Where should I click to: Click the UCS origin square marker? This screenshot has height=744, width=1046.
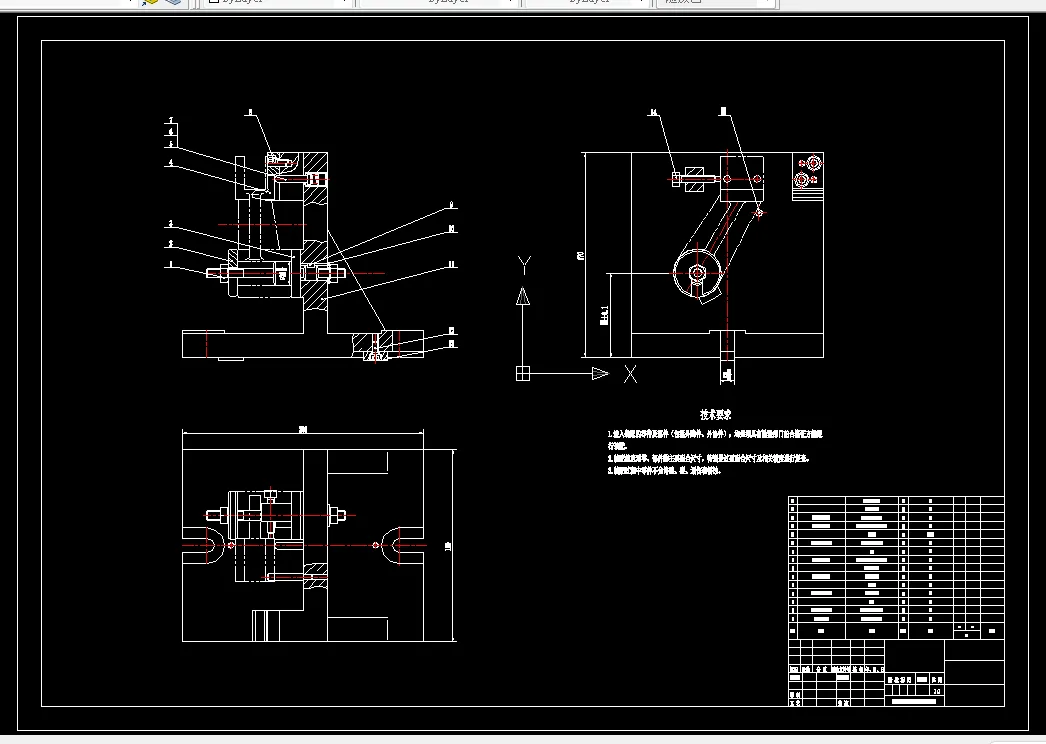pyautogui.click(x=523, y=374)
